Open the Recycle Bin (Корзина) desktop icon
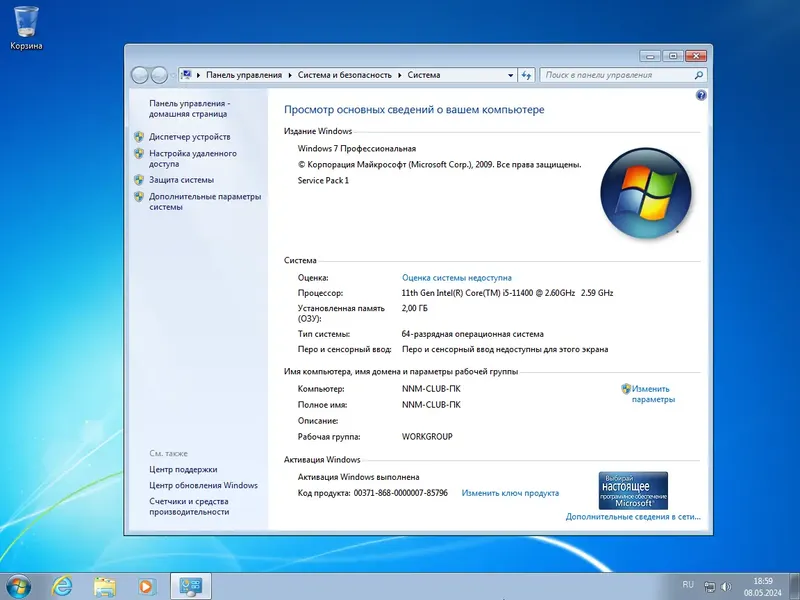Screen dimensions: 800x600 pyautogui.click(x=26, y=28)
